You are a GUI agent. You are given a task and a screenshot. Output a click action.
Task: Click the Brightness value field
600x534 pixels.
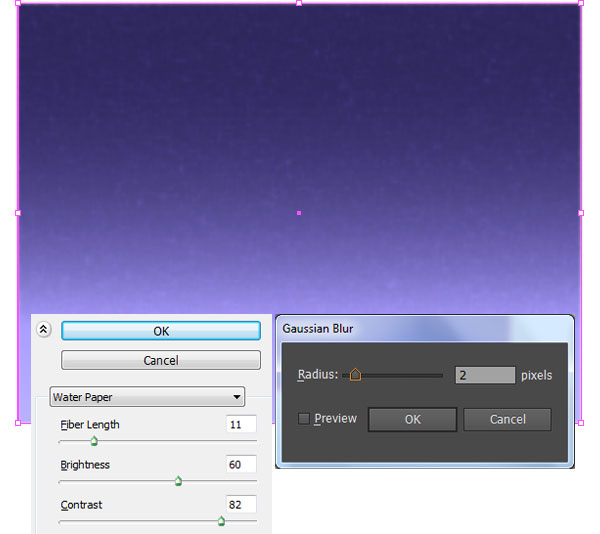pos(241,464)
